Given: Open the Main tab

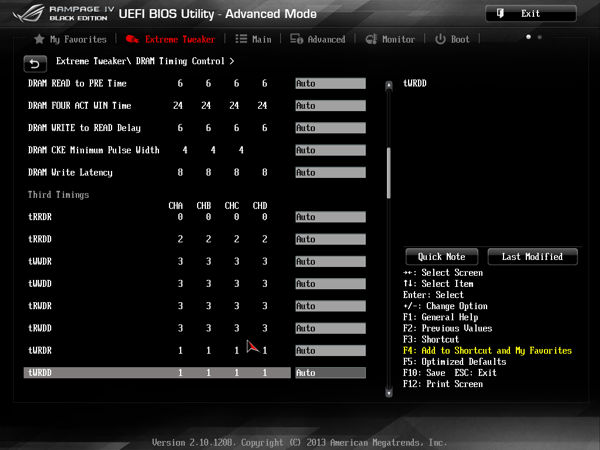Looking at the screenshot, I should 253,39.
